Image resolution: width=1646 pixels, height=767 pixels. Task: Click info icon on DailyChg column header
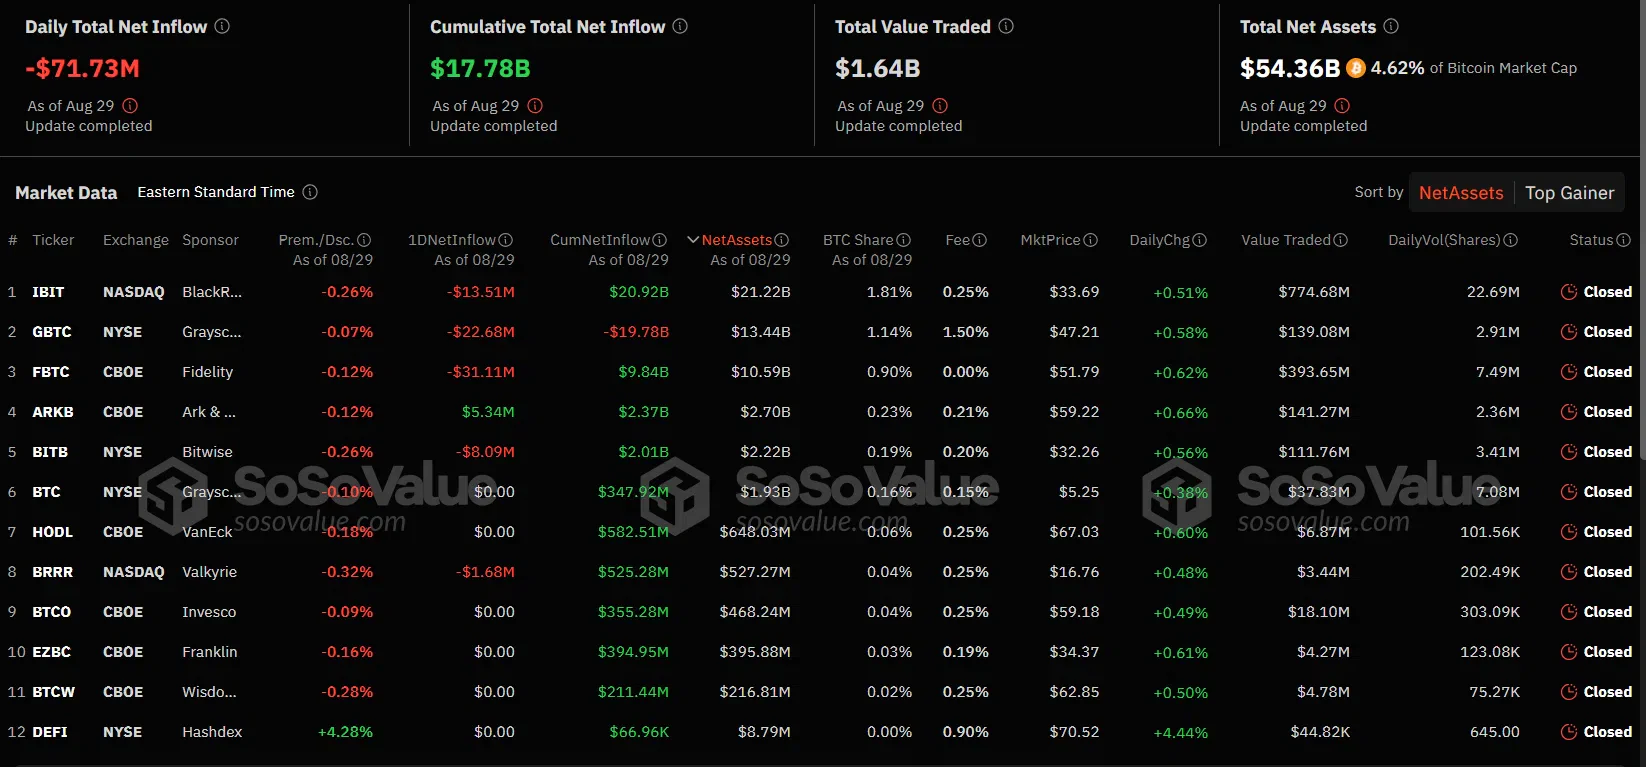click(x=1200, y=240)
